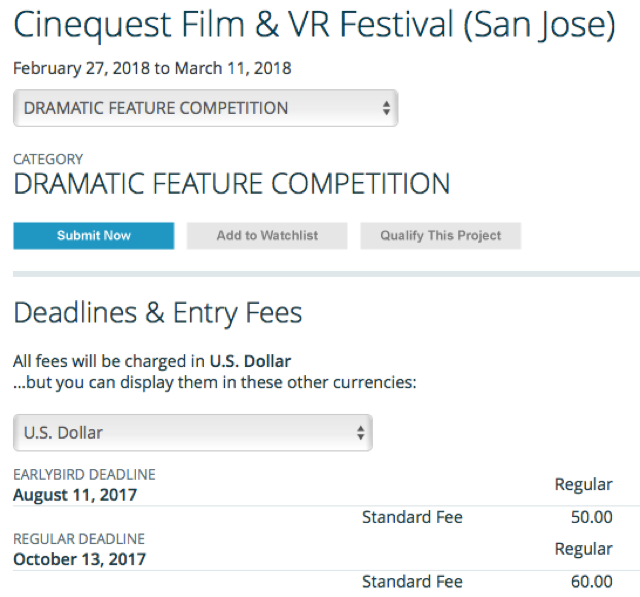The image size is (640, 597).
Task: Click the Regular Deadline label
Action: pyautogui.click(x=79, y=539)
